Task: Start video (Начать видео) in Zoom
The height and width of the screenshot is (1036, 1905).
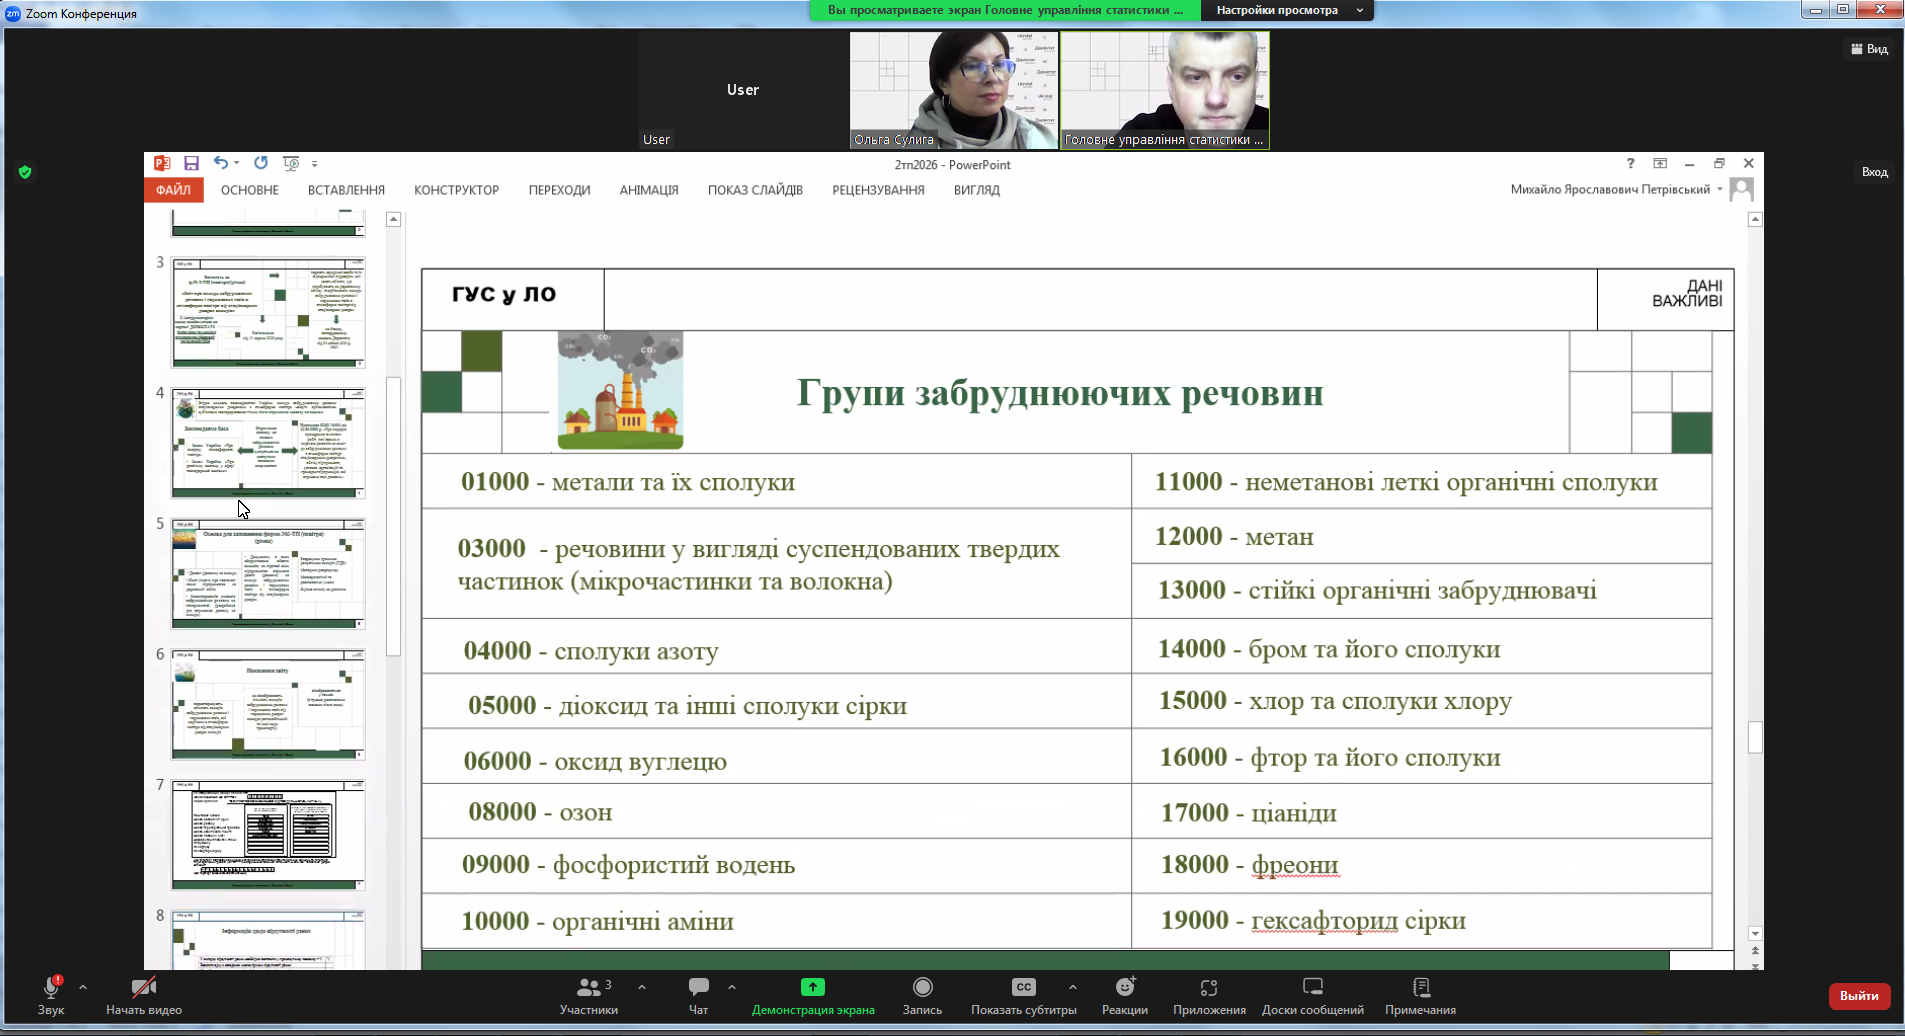Action: 146,995
